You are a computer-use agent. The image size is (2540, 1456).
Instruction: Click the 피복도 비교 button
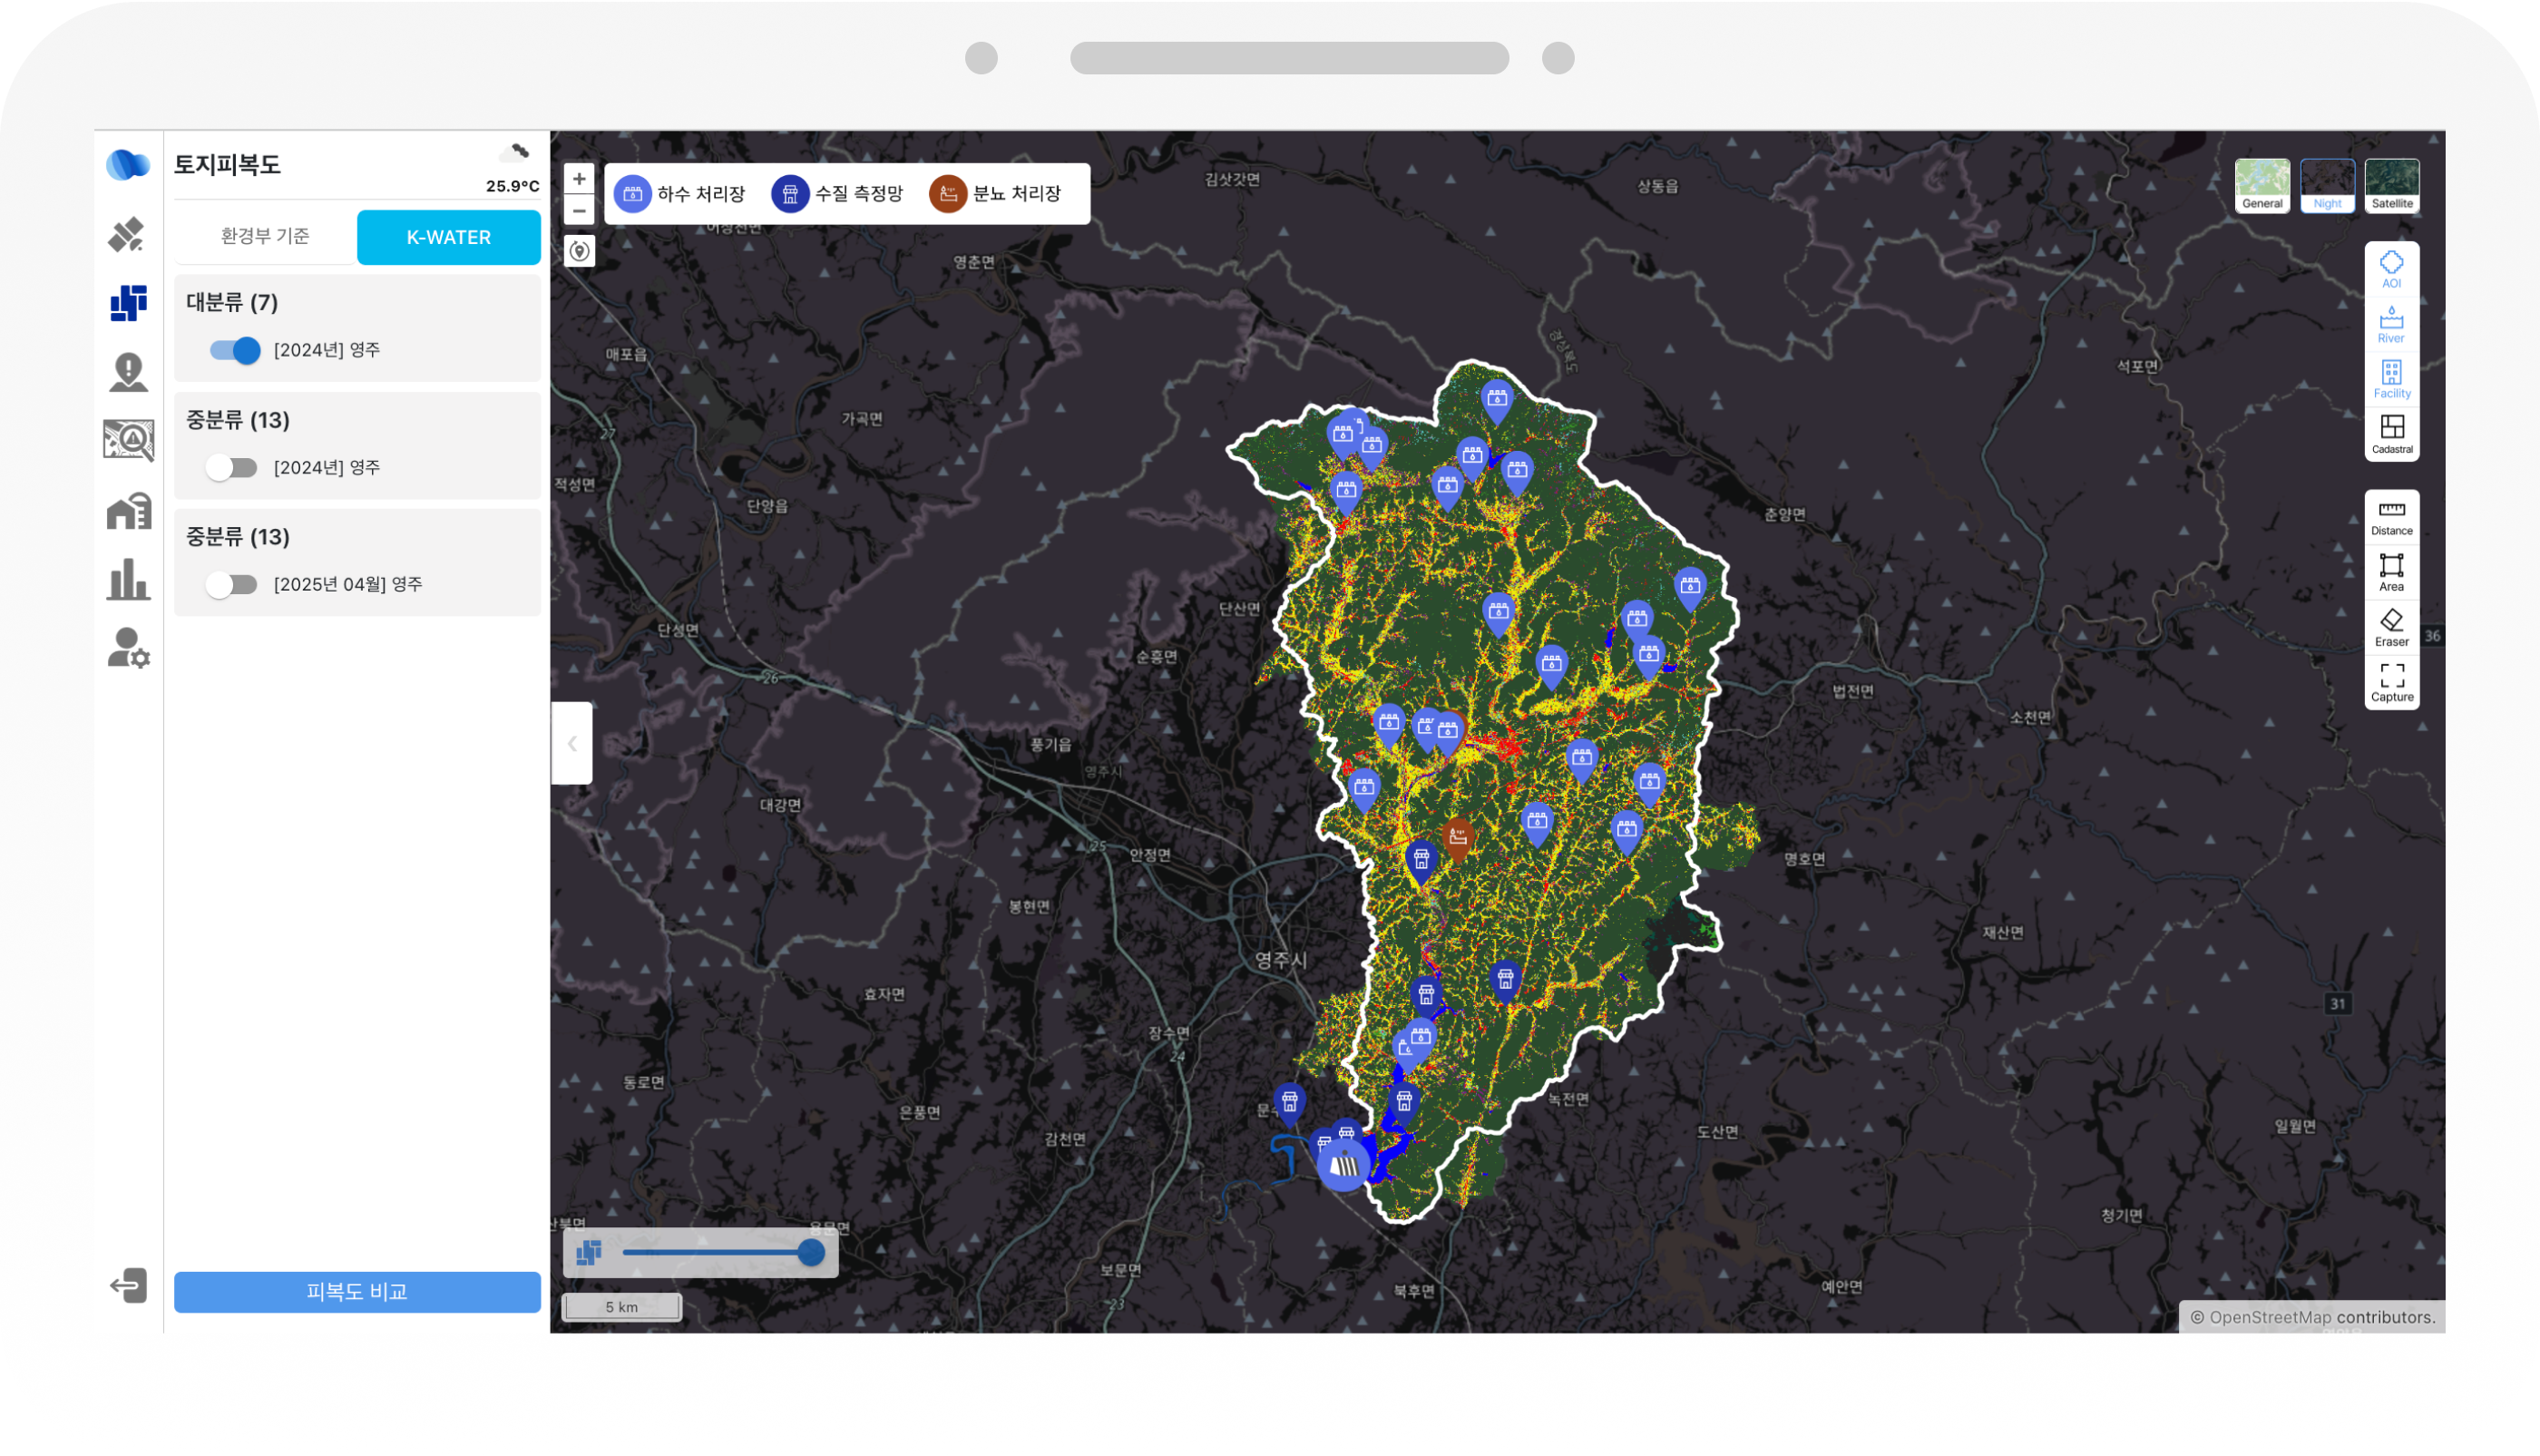tap(357, 1292)
